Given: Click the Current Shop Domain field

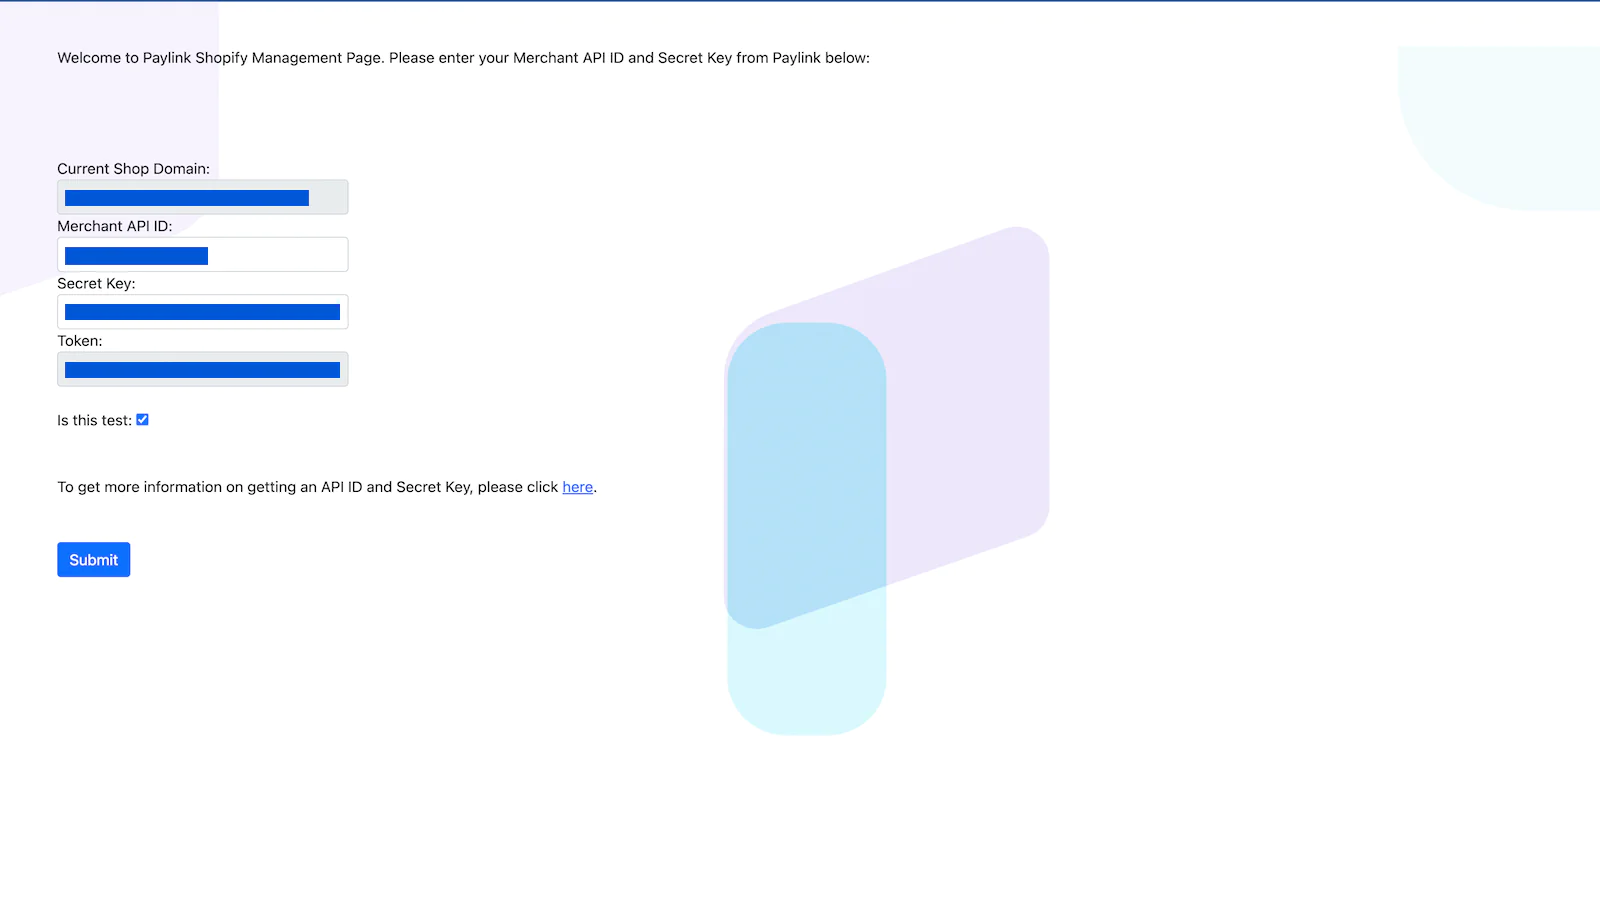Looking at the screenshot, I should [x=203, y=197].
